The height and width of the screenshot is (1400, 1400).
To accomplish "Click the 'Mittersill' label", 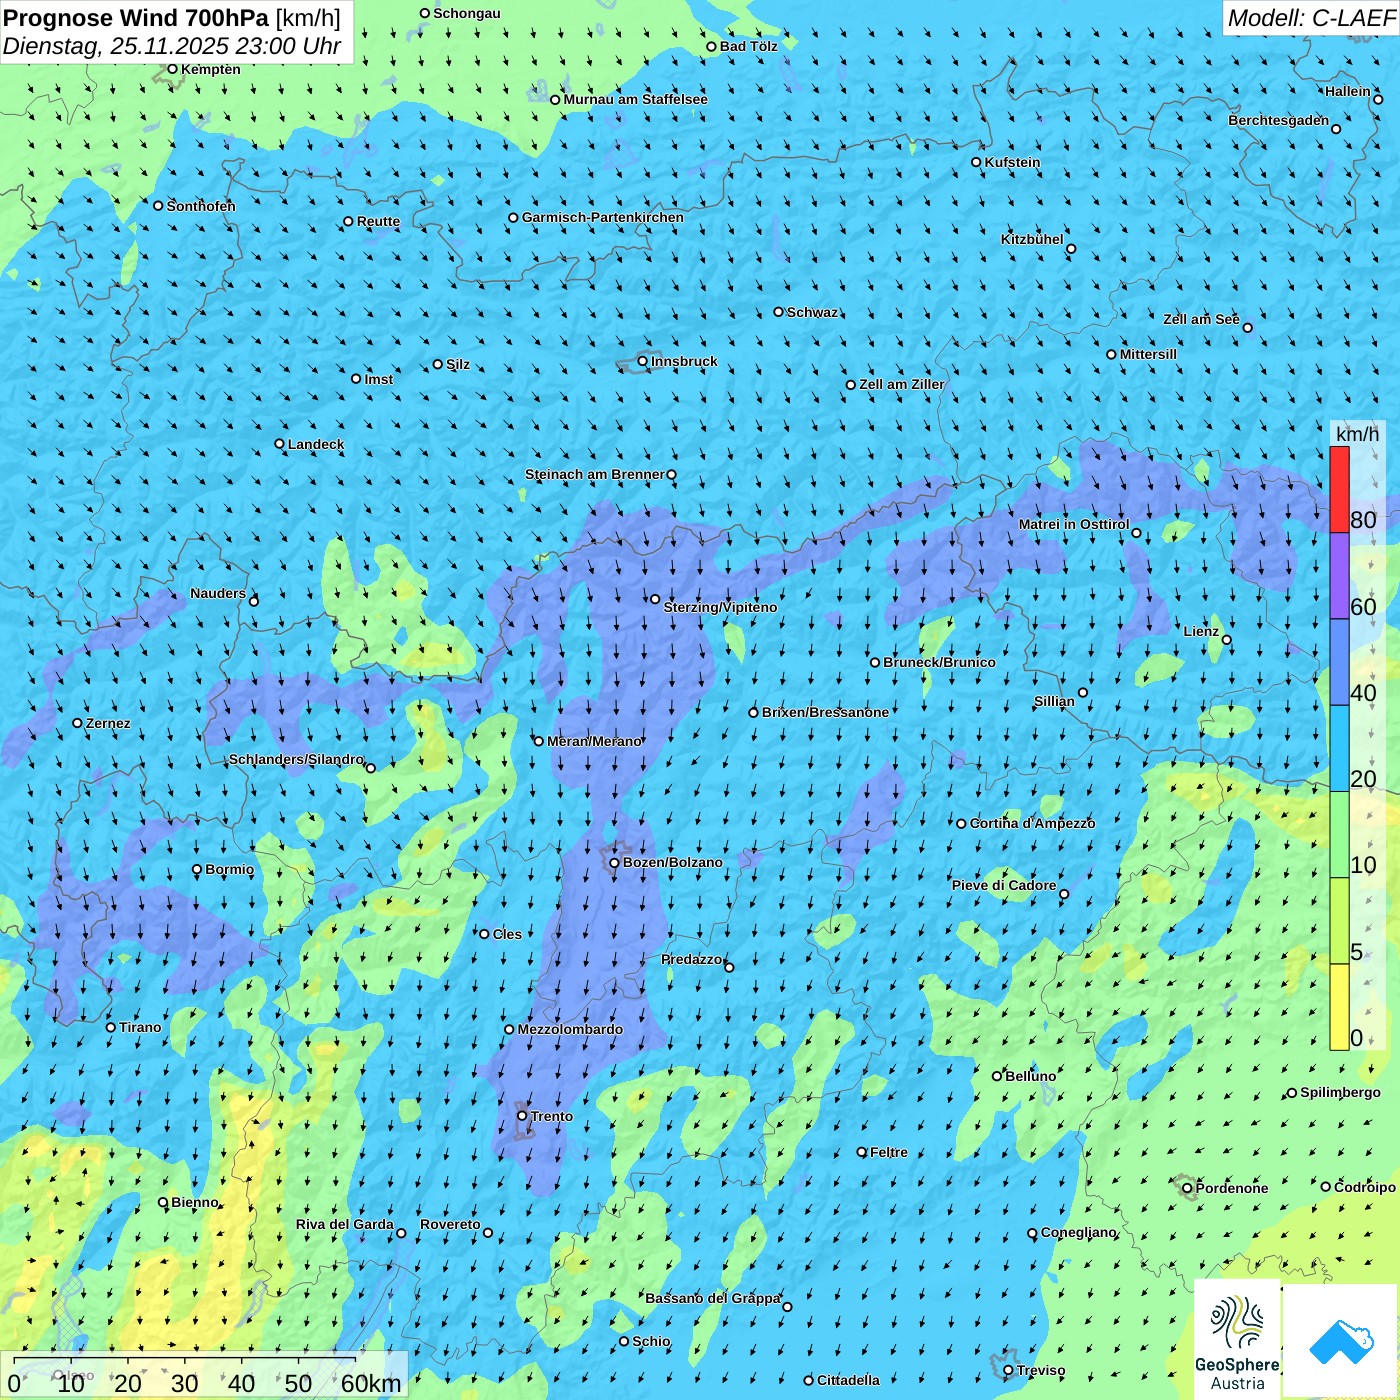I will point(1148,354).
